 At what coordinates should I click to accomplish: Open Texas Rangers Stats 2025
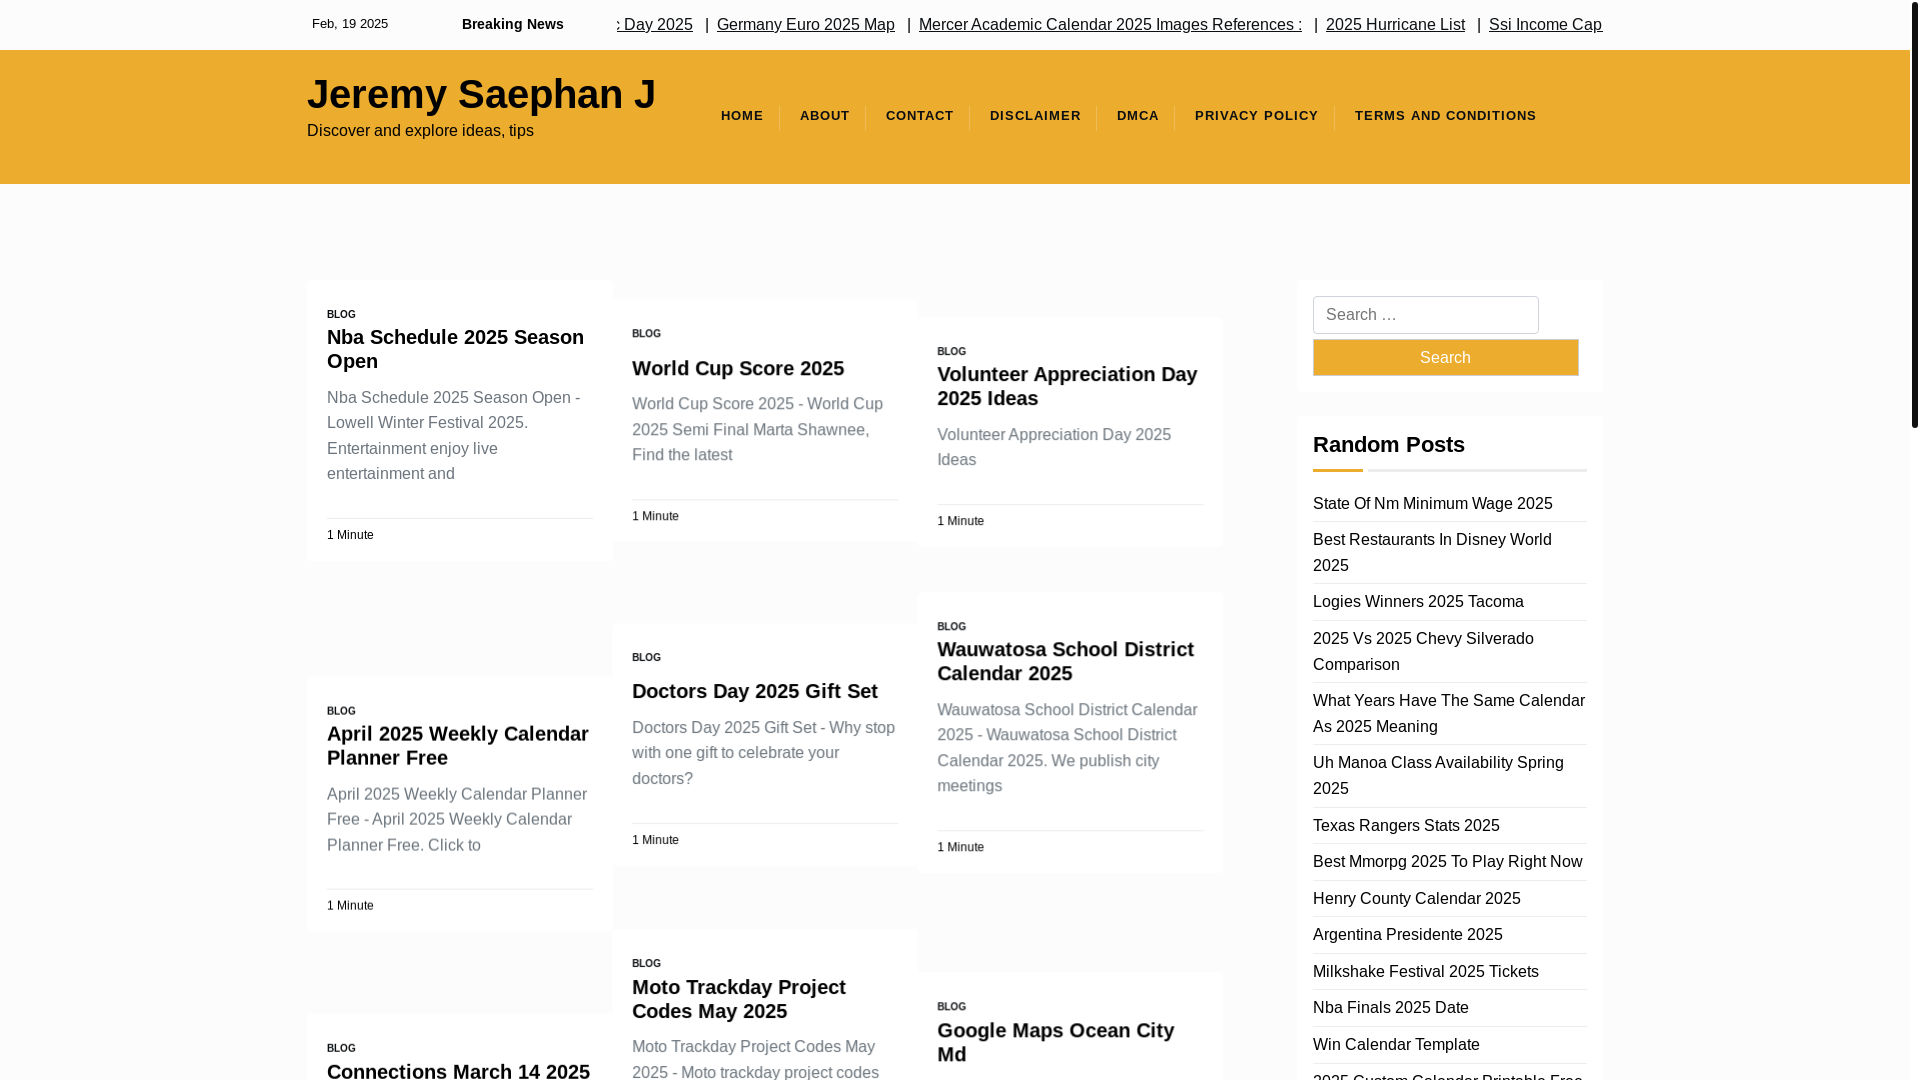click(x=1406, y=826)
